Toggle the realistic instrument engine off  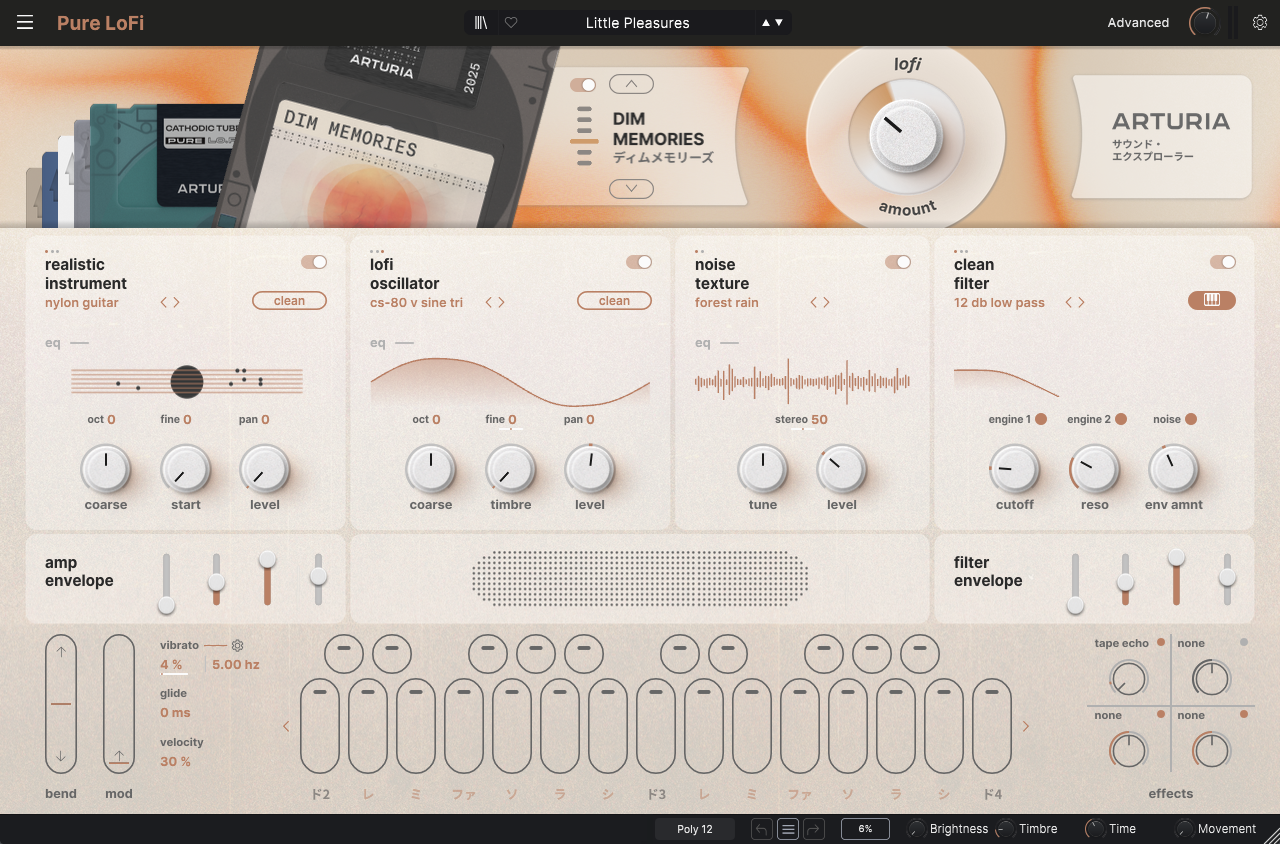click(314, 262)
